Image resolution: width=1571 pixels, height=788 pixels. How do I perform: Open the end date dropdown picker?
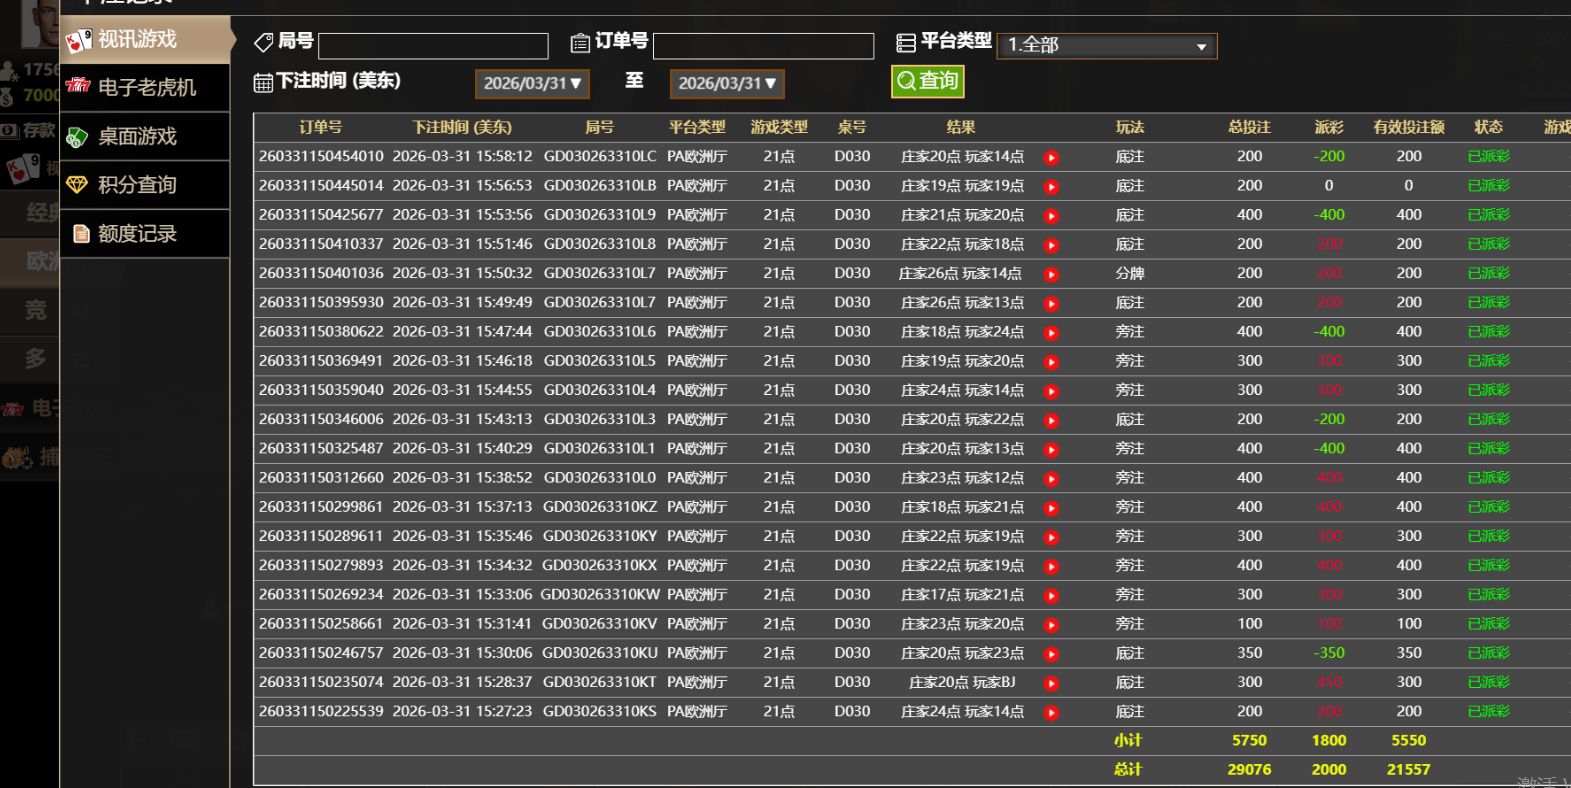coord(727,84)
